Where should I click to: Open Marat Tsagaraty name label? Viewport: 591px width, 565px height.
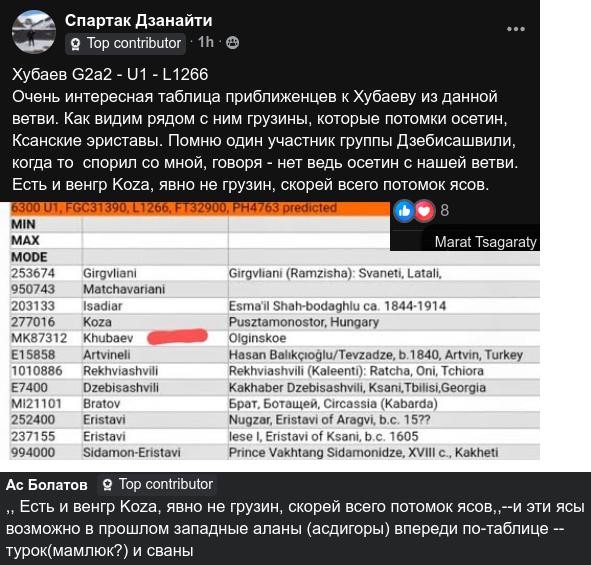coord(485,242)
